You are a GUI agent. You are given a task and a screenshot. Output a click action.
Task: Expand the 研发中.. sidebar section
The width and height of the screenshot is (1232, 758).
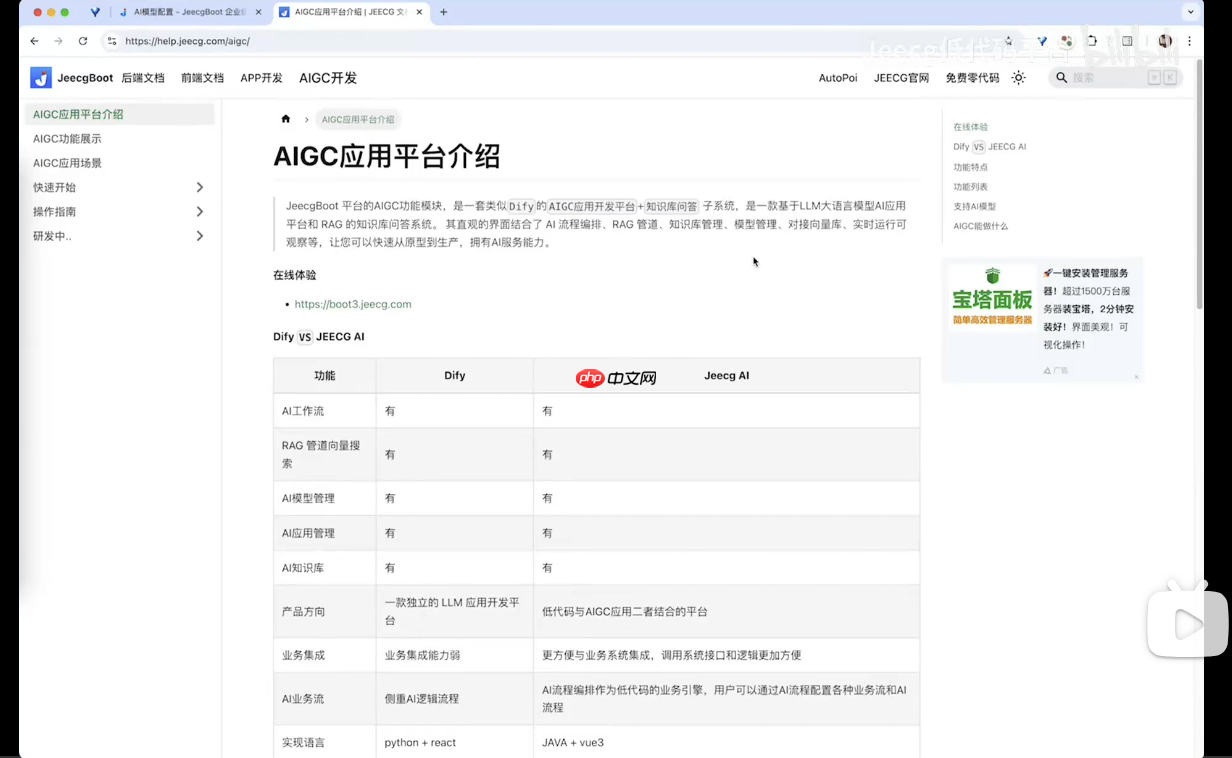pos(199,235)
